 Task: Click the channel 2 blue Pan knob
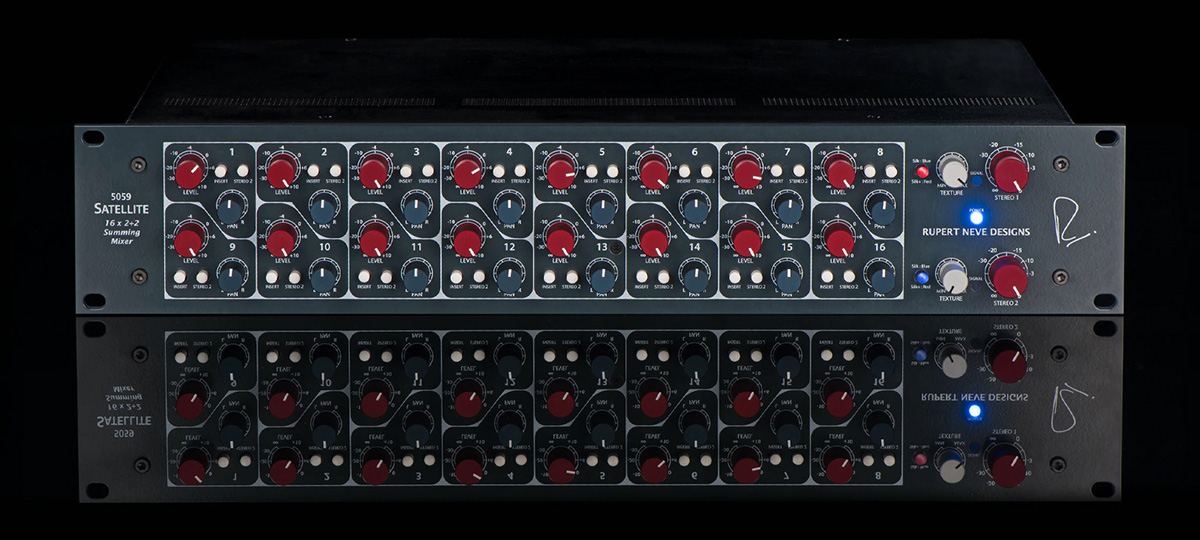tap(322, 210)
